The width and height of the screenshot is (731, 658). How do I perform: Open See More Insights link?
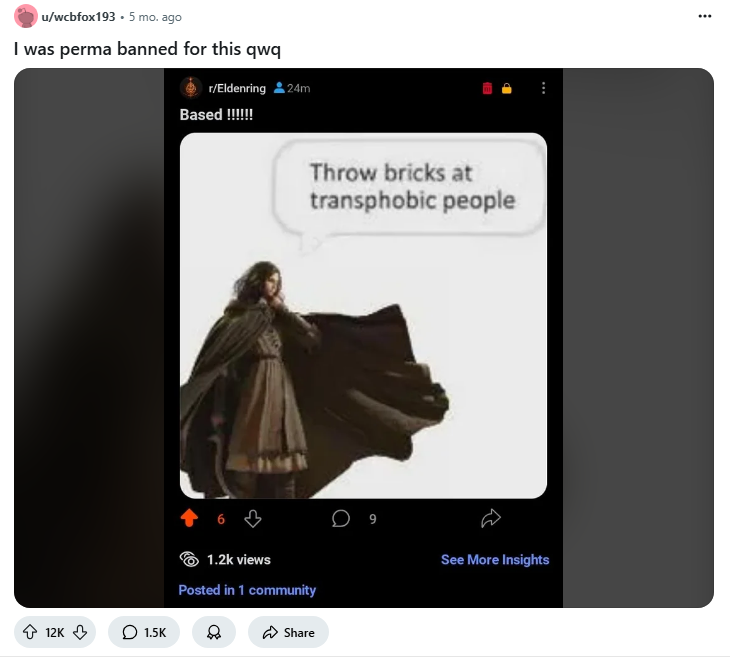[x=495, y=560]
